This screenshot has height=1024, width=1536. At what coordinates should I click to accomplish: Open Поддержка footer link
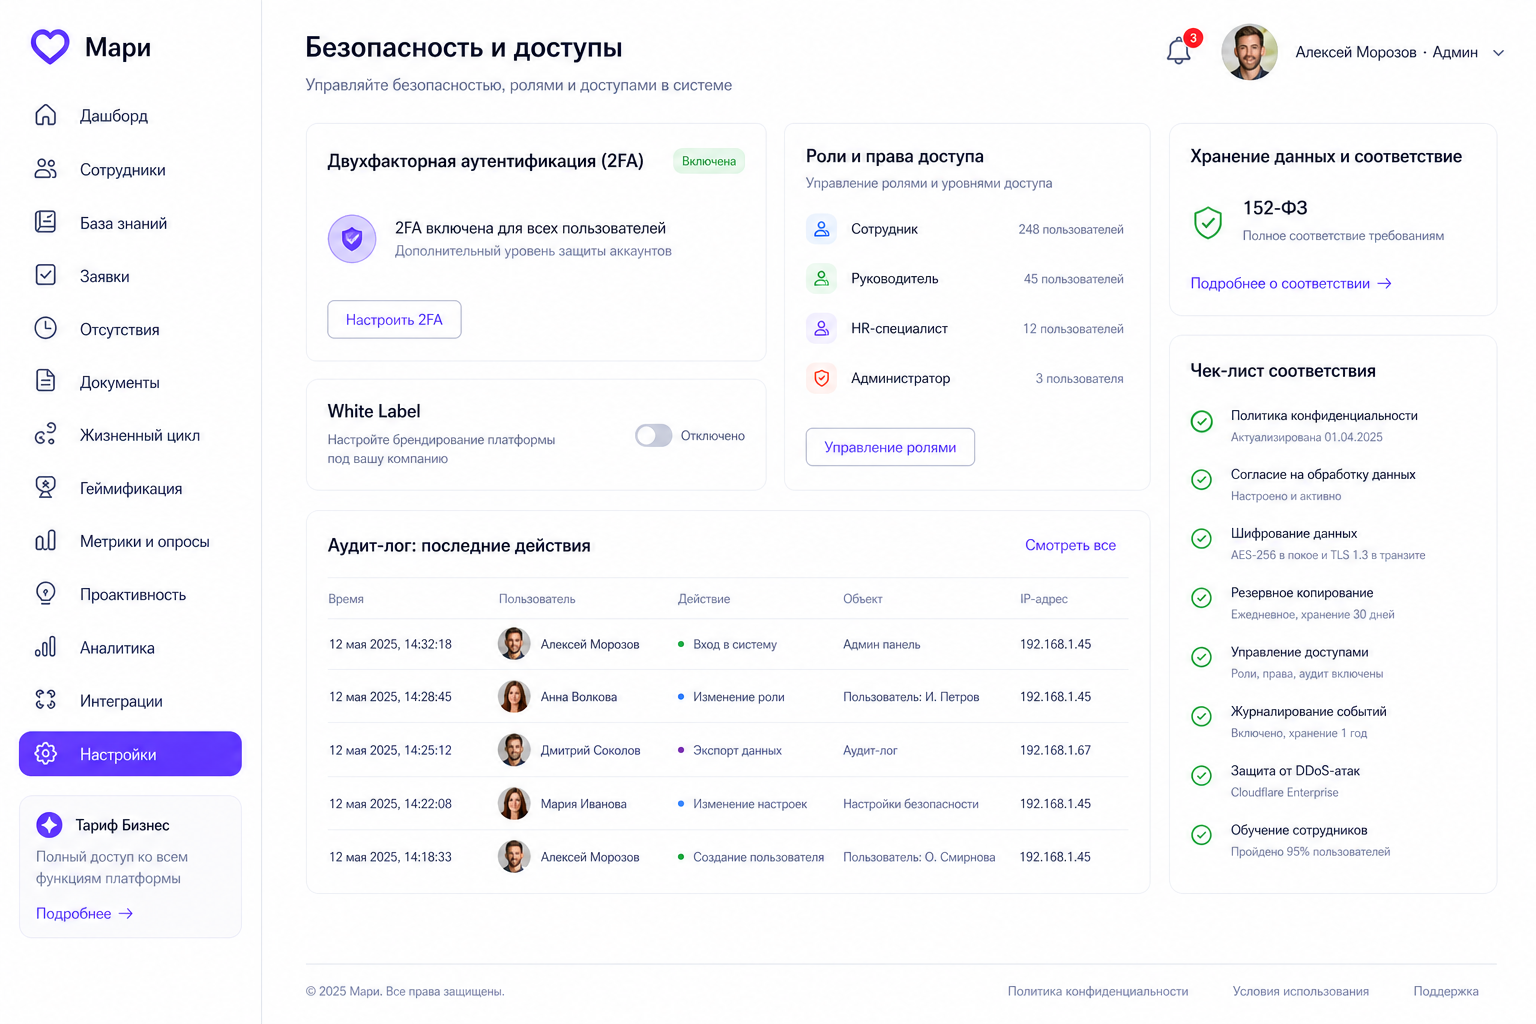(x=1446, y=991)
